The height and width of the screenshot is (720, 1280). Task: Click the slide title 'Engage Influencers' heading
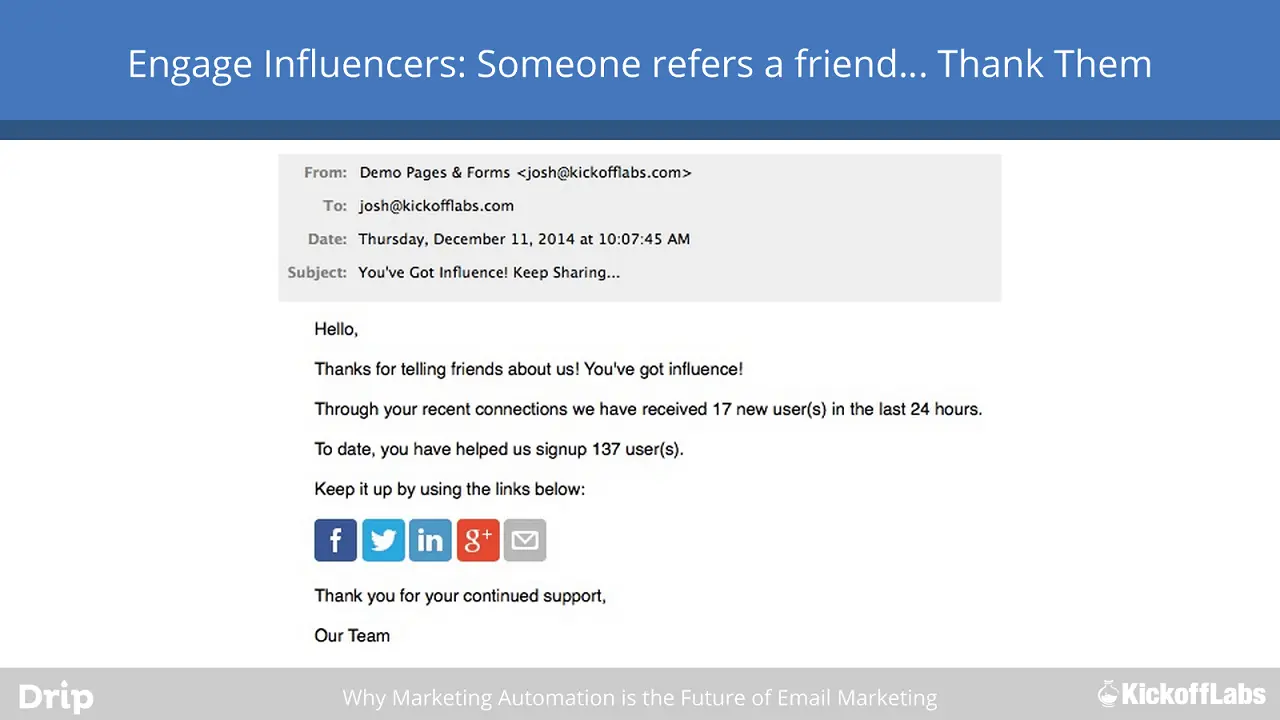tap(640, 64)
